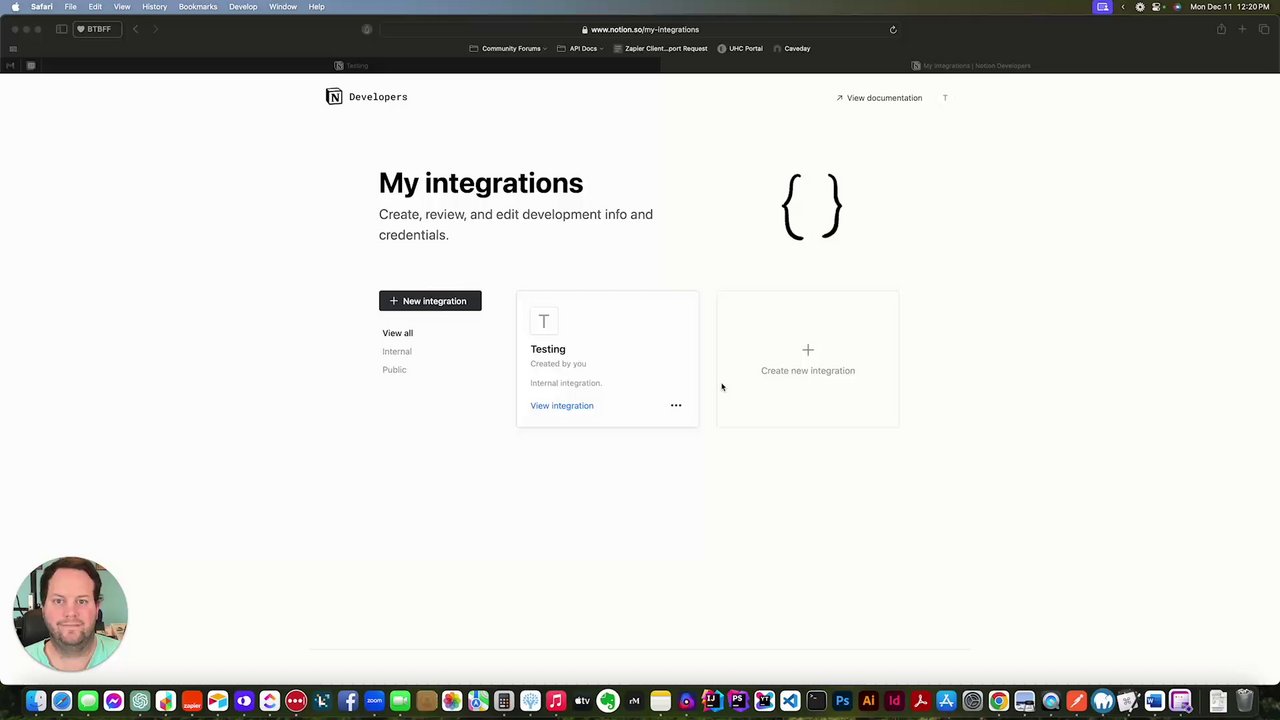Filter integrations by View all
1280x720 pixels.
tap(397, 333)
